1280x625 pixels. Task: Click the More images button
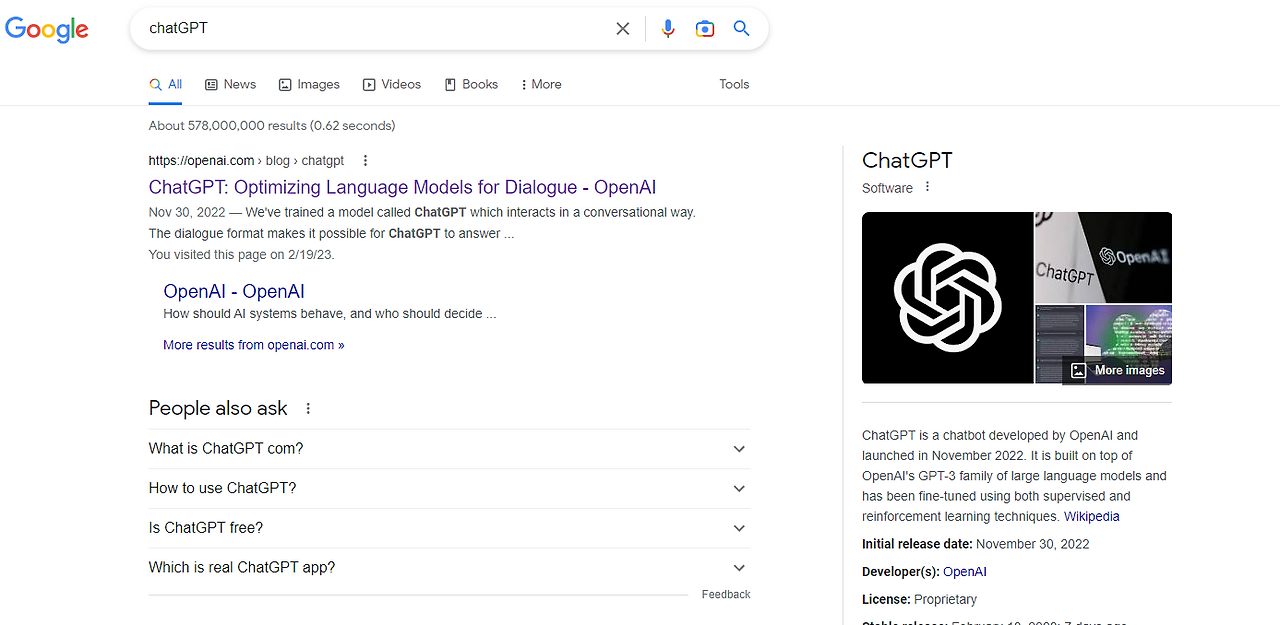pos(1117,370)
